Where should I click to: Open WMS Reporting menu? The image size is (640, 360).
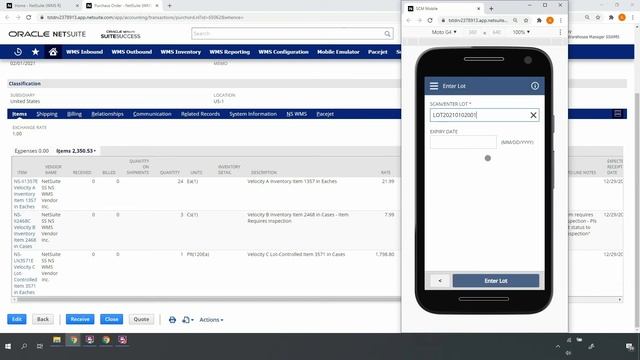coord(229,52)
